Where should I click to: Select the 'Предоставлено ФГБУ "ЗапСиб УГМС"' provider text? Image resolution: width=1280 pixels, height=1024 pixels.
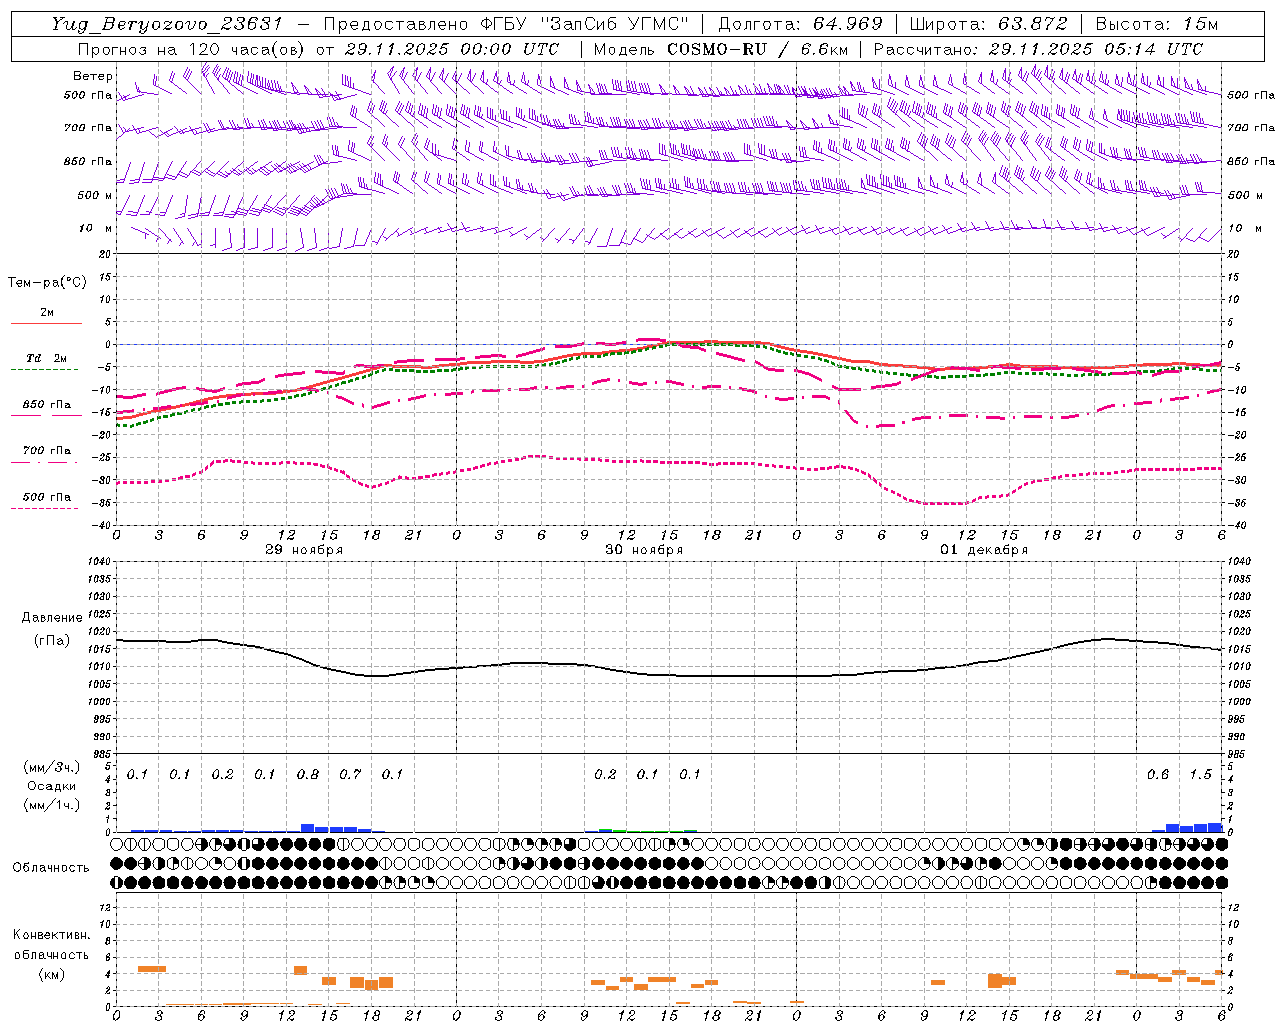507,24
